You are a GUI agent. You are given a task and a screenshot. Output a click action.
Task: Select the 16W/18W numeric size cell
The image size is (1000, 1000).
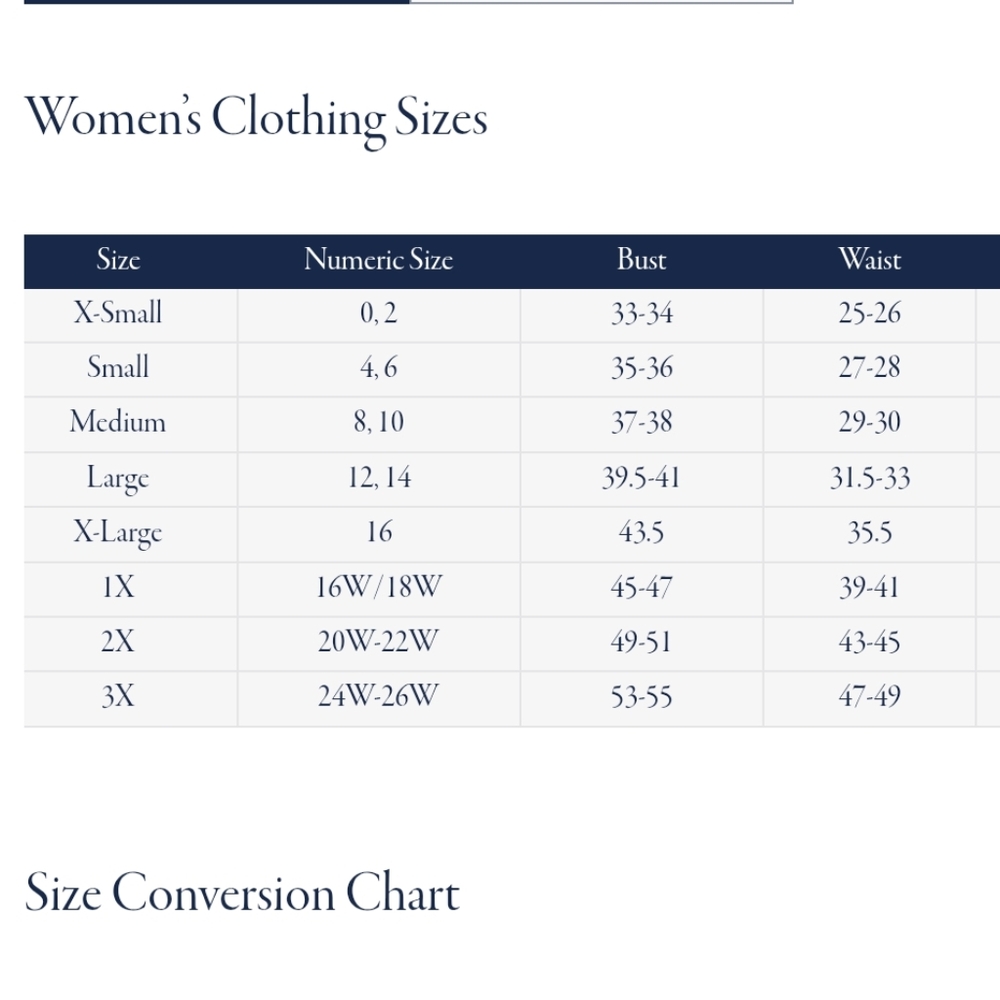(x=379, y=587)
